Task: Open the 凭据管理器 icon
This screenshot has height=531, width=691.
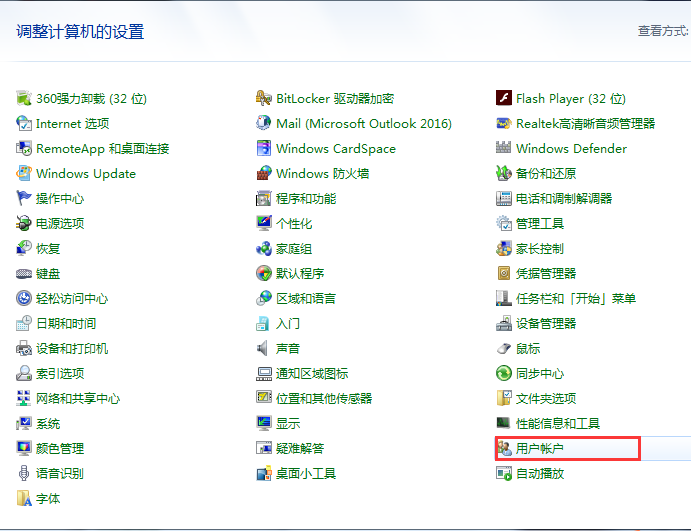Action: coord(504,274)
